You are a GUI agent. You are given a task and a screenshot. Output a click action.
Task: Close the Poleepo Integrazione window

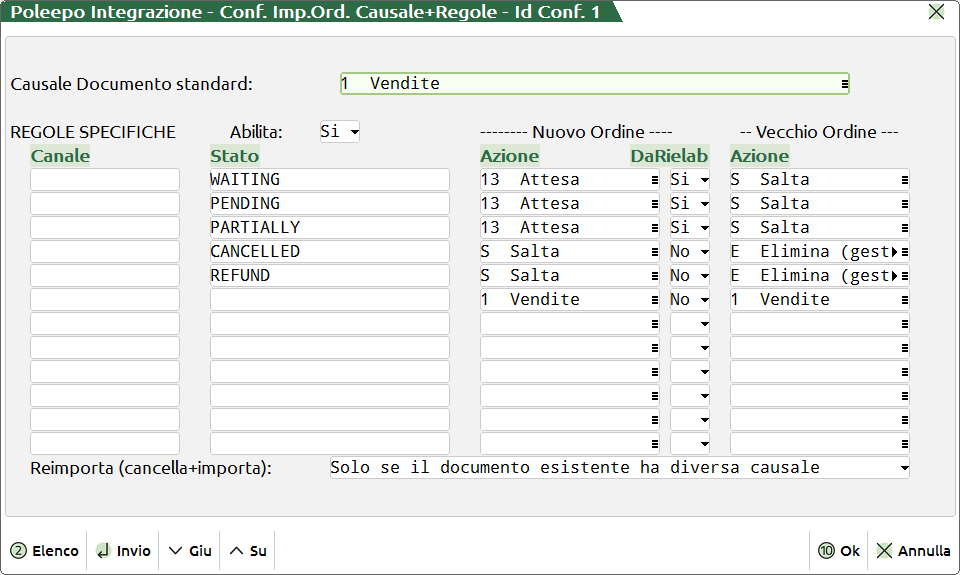point(936,12)
